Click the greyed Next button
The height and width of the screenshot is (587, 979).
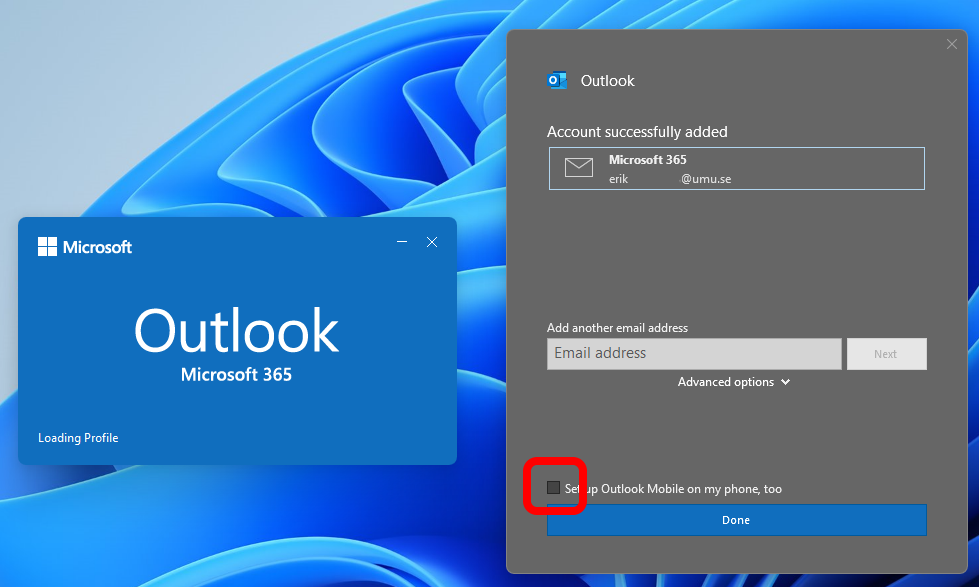[887, 354]
